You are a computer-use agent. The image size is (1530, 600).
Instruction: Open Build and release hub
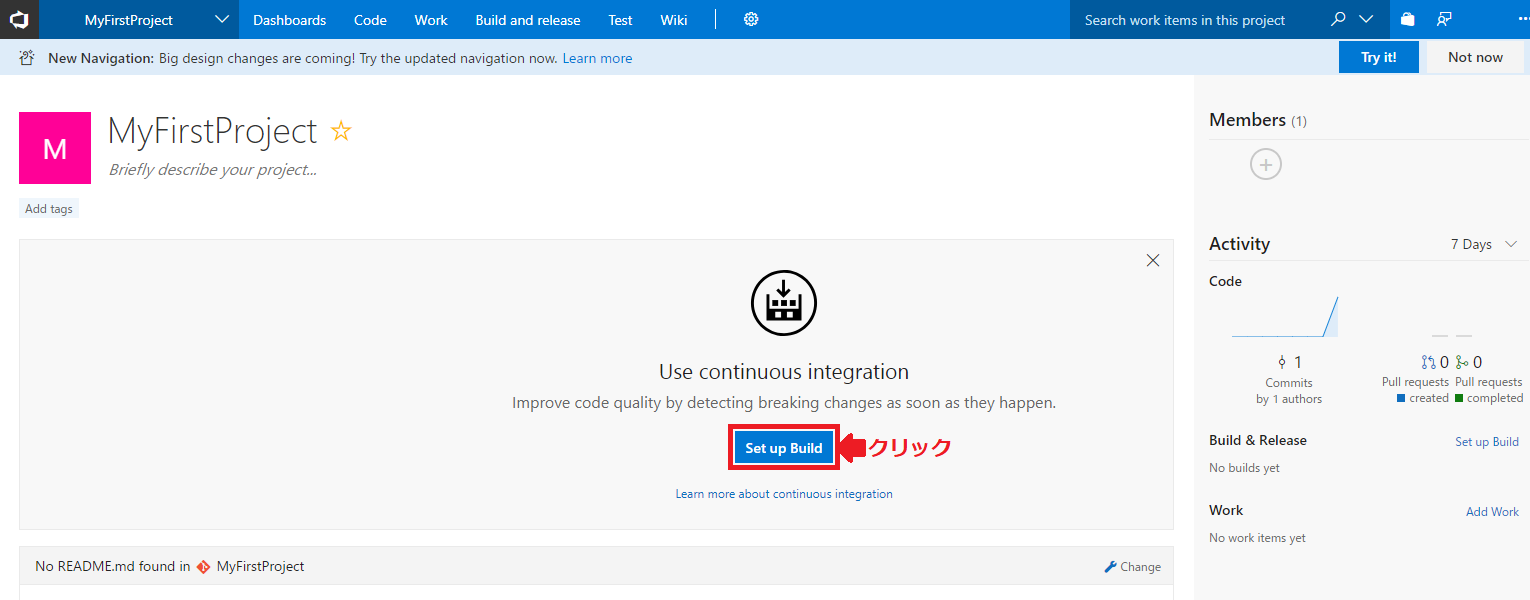pyautogui.click(x=528, y=20)
